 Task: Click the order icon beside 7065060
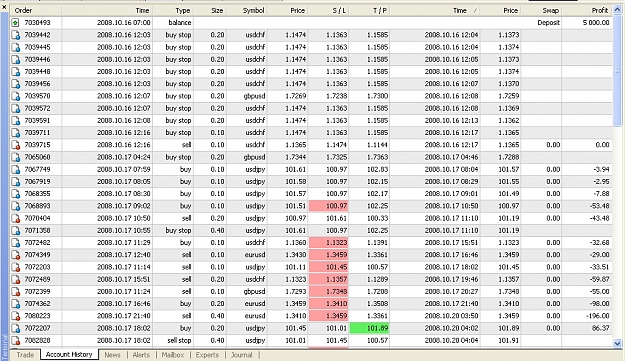[15, 157]
